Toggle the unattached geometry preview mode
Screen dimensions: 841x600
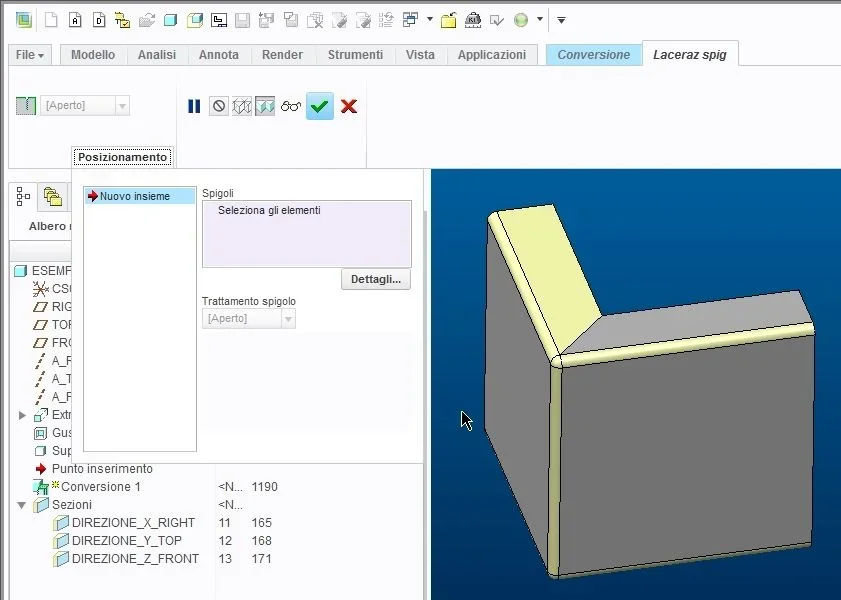(242, 106)
